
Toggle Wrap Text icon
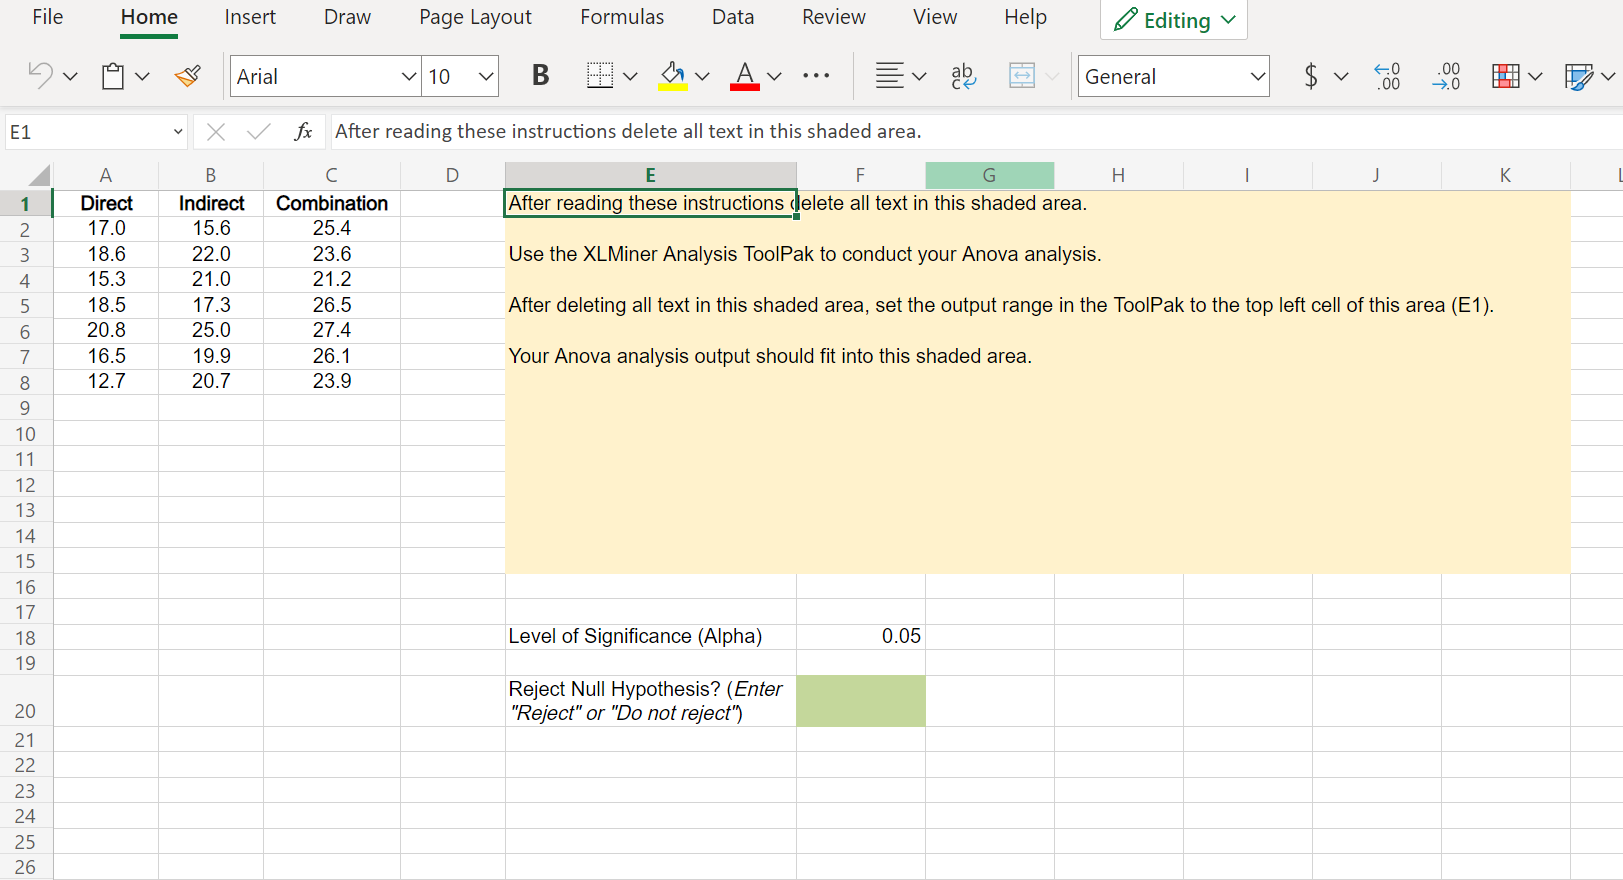pyautogui.click(x=963, y=76)
